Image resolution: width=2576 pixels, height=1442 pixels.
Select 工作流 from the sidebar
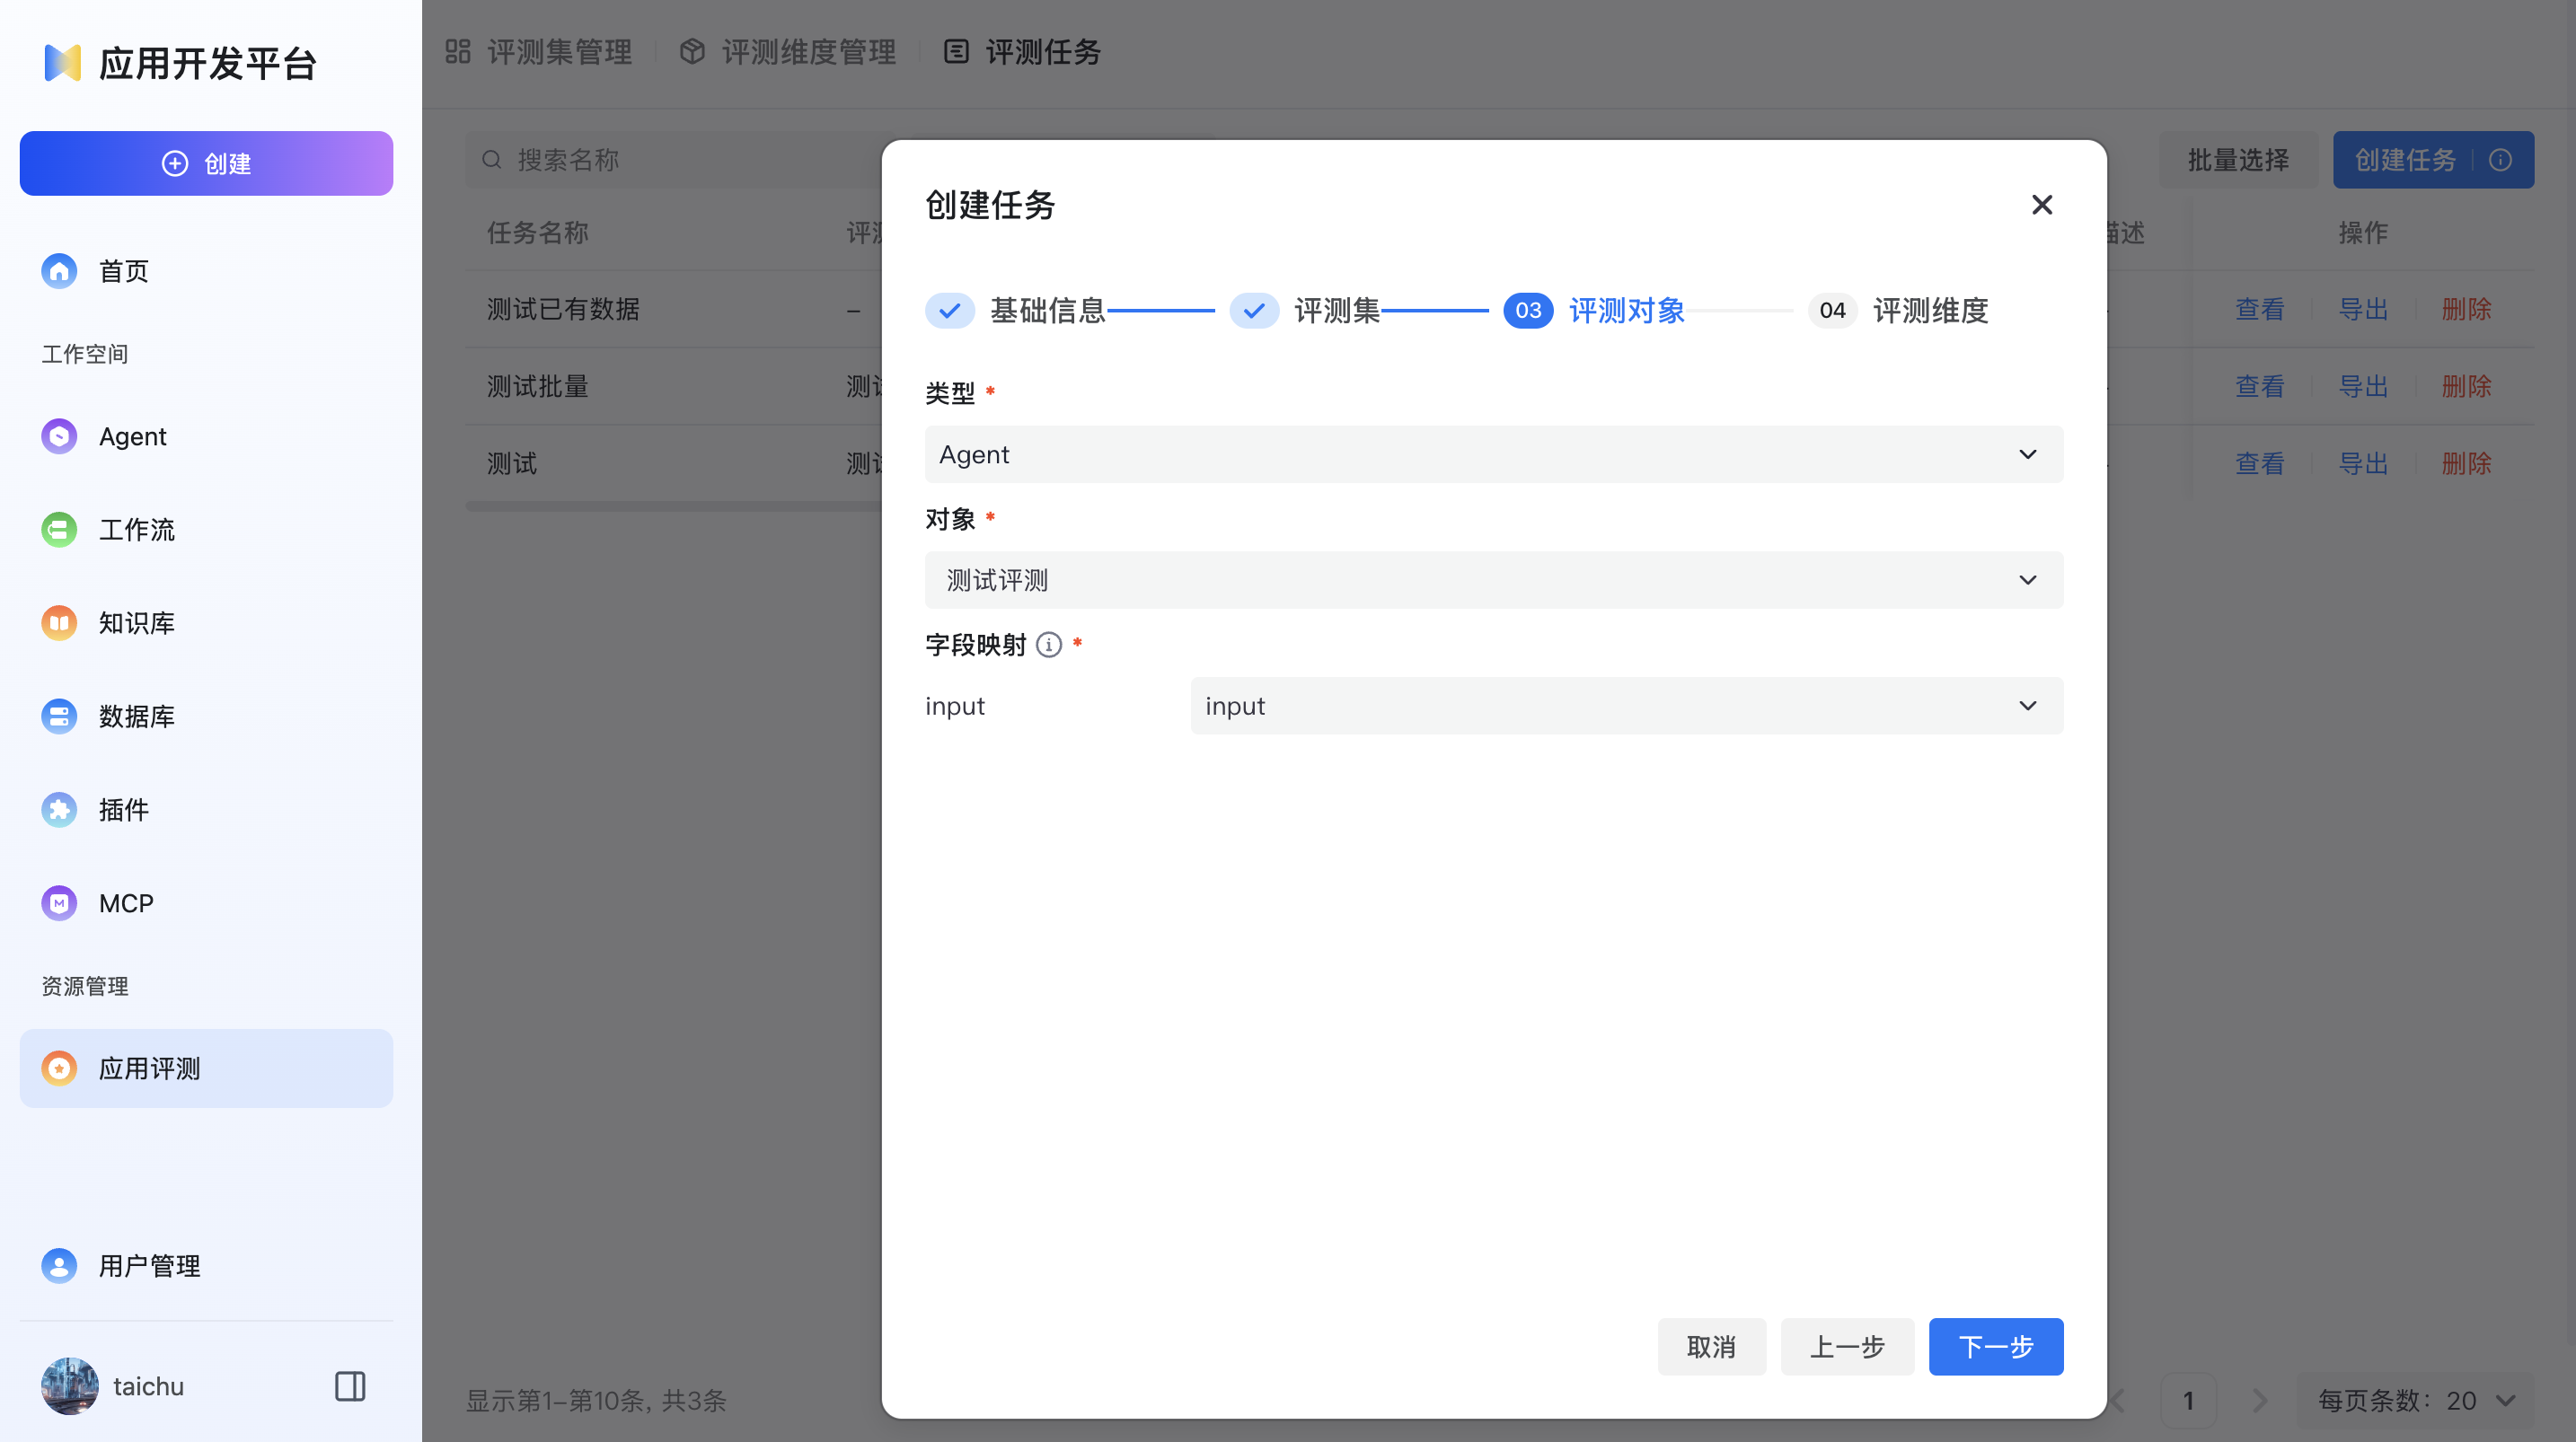point(137,530)
